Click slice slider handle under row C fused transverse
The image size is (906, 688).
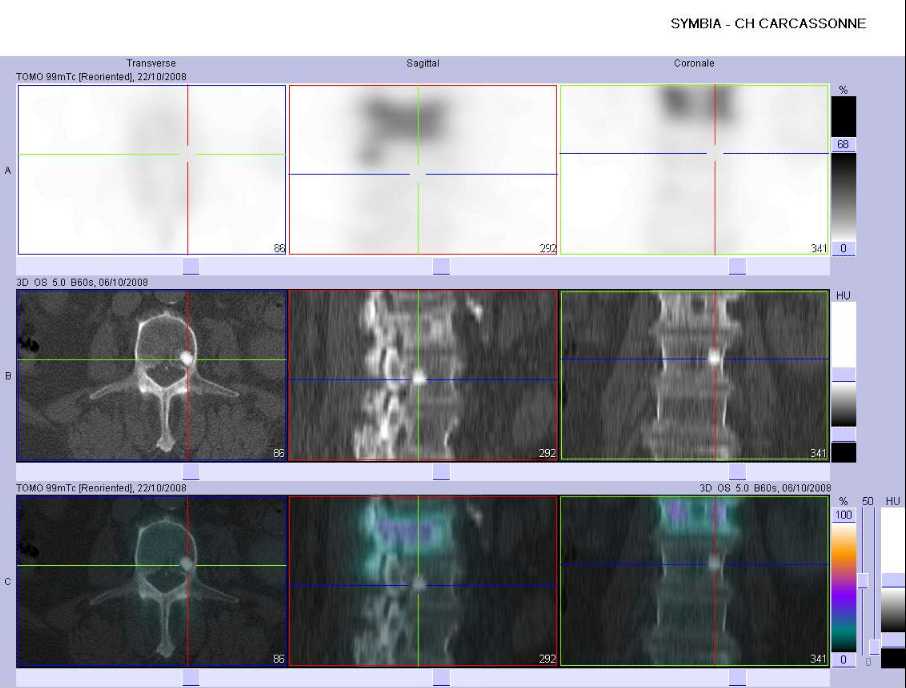pos(191,678)
